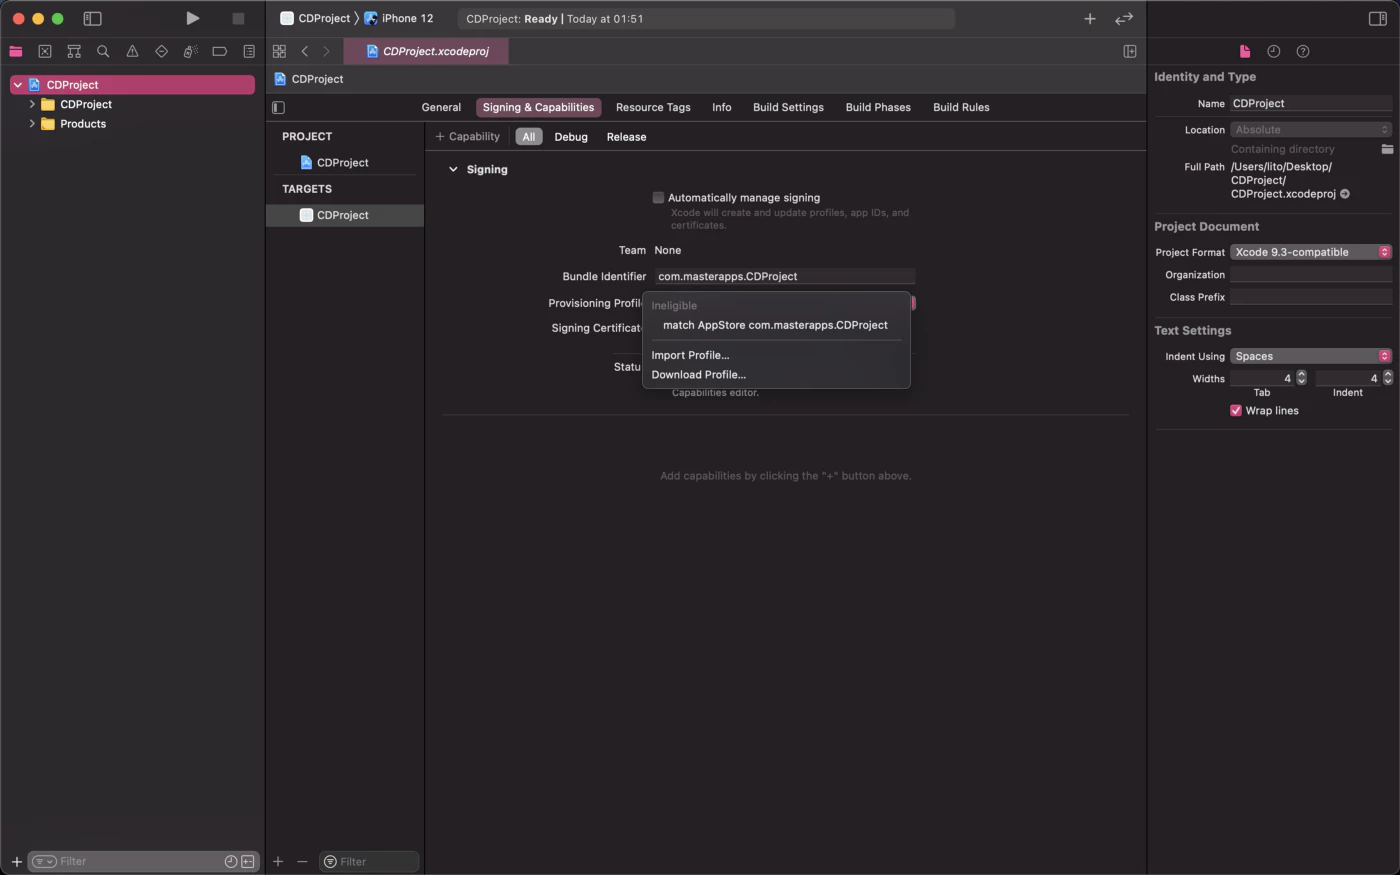1400x875 pixels.
Task: Hide the right inspector panel
Action: [x=1377, y=18]
